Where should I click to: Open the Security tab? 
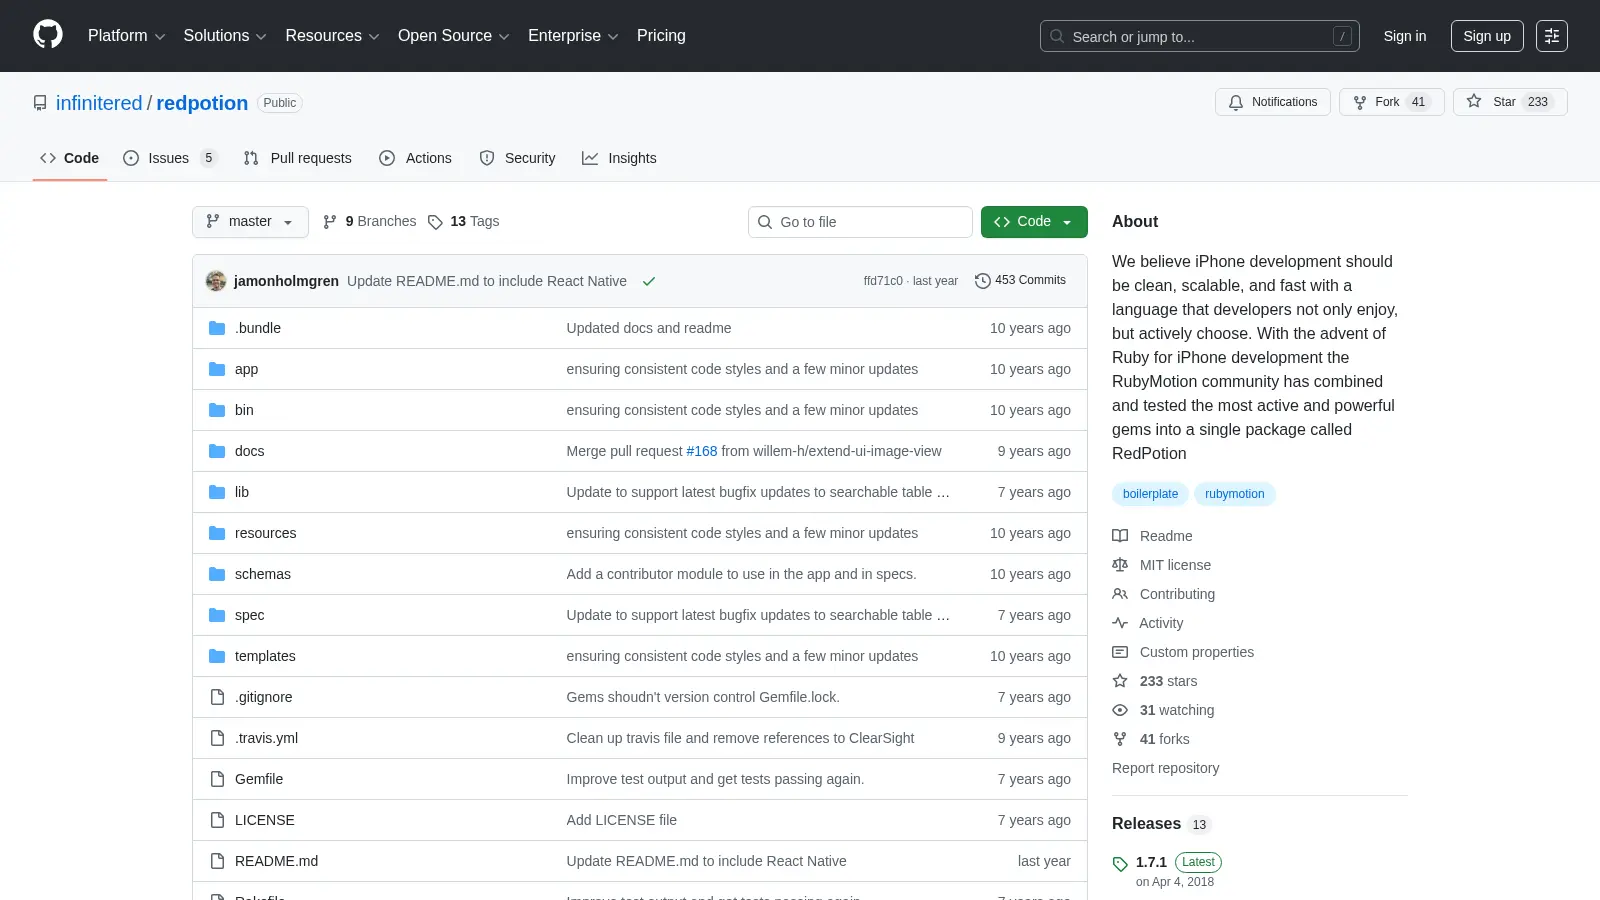pyautogui.click(x=517, y=158)
